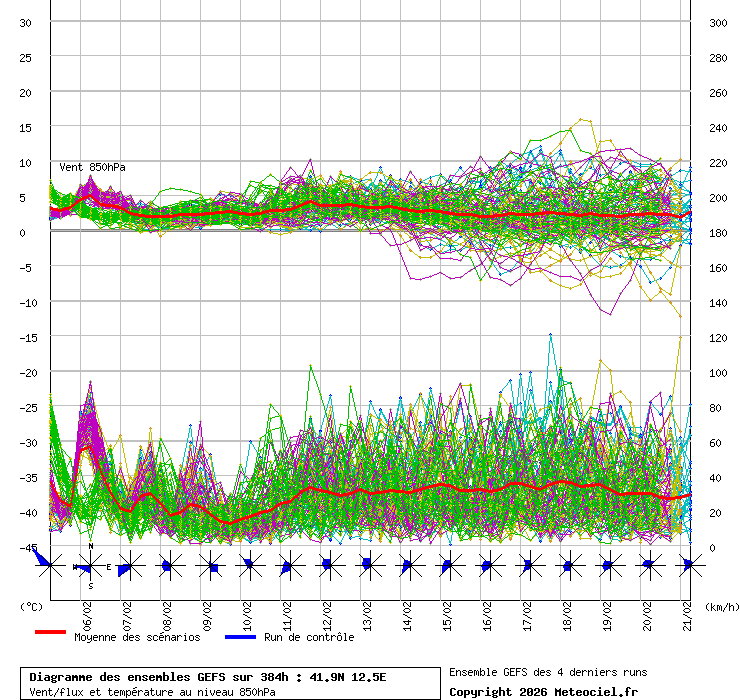Click the 'Run de contrôle' legend text
This screenshot has width=740, height=700.
(309, 637)
